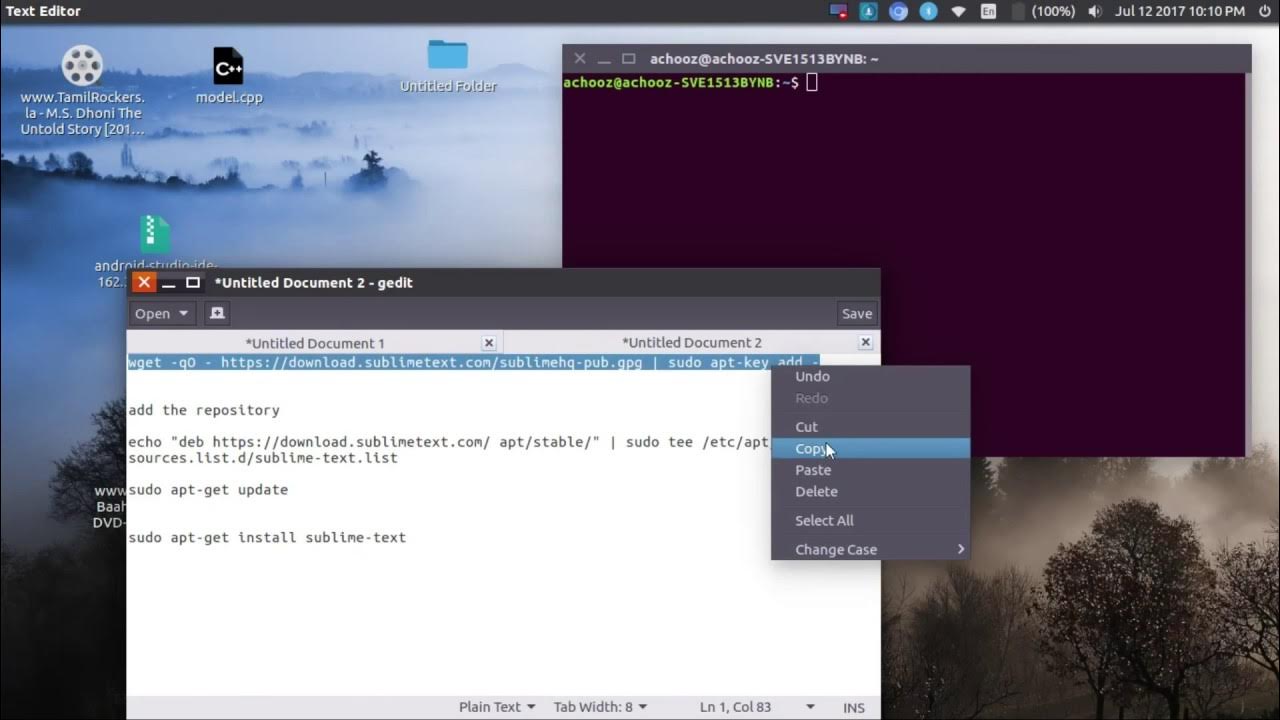Choose Paste in the context menu
1280x720 pixels.
(870, 470)
